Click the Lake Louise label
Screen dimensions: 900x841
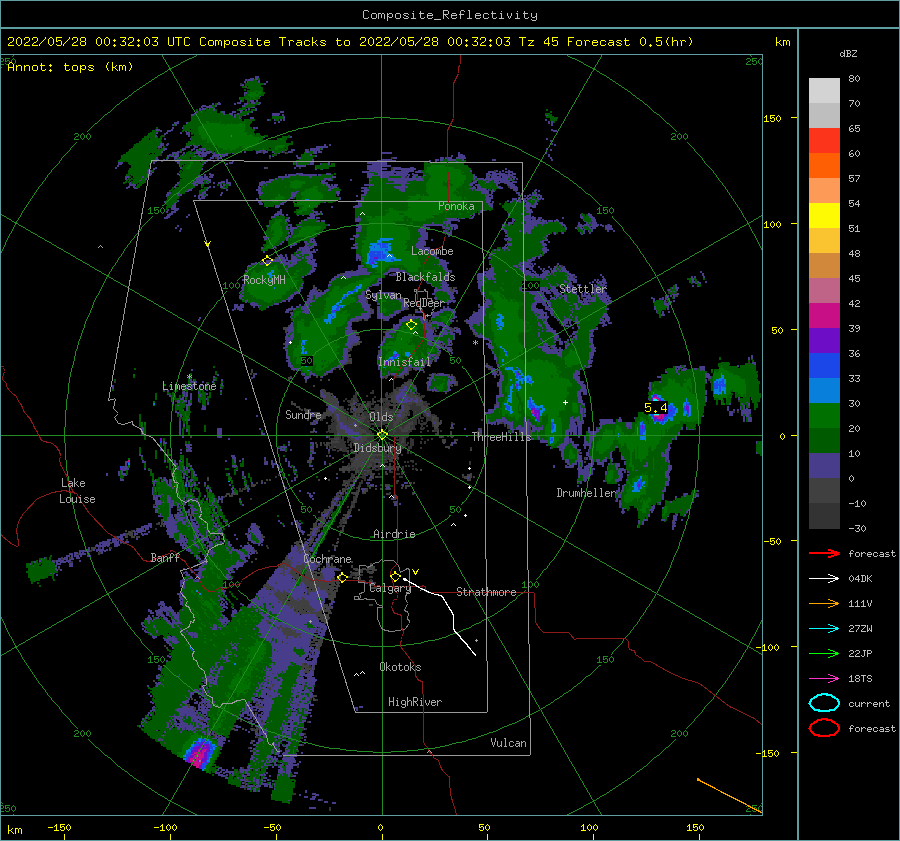tap(77, 491)
